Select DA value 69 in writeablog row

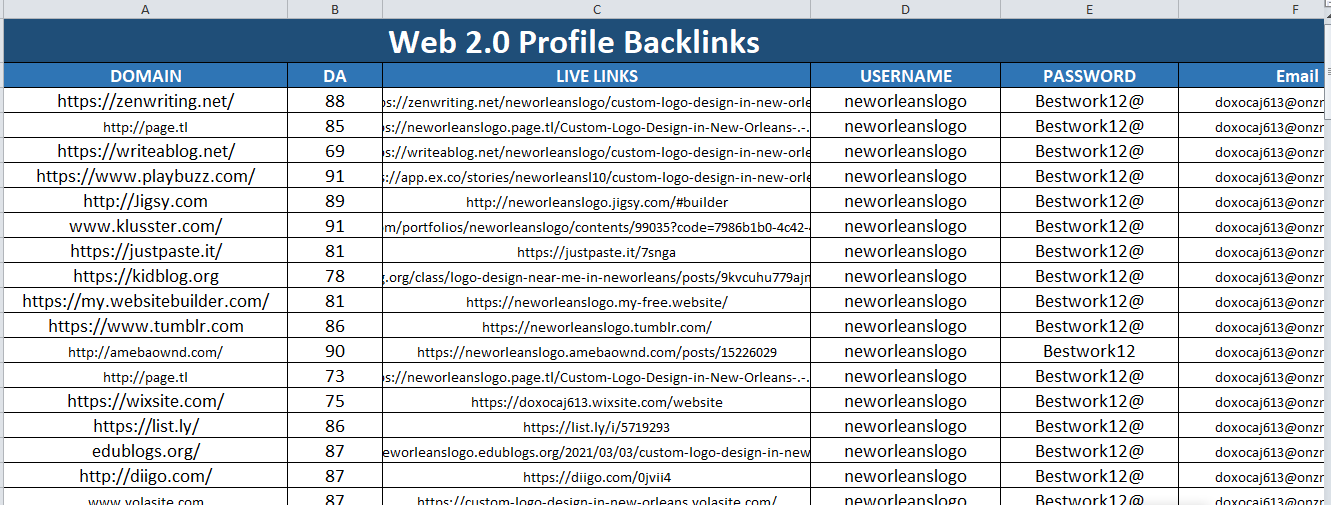pyautogui.click(x=335, y=151)
